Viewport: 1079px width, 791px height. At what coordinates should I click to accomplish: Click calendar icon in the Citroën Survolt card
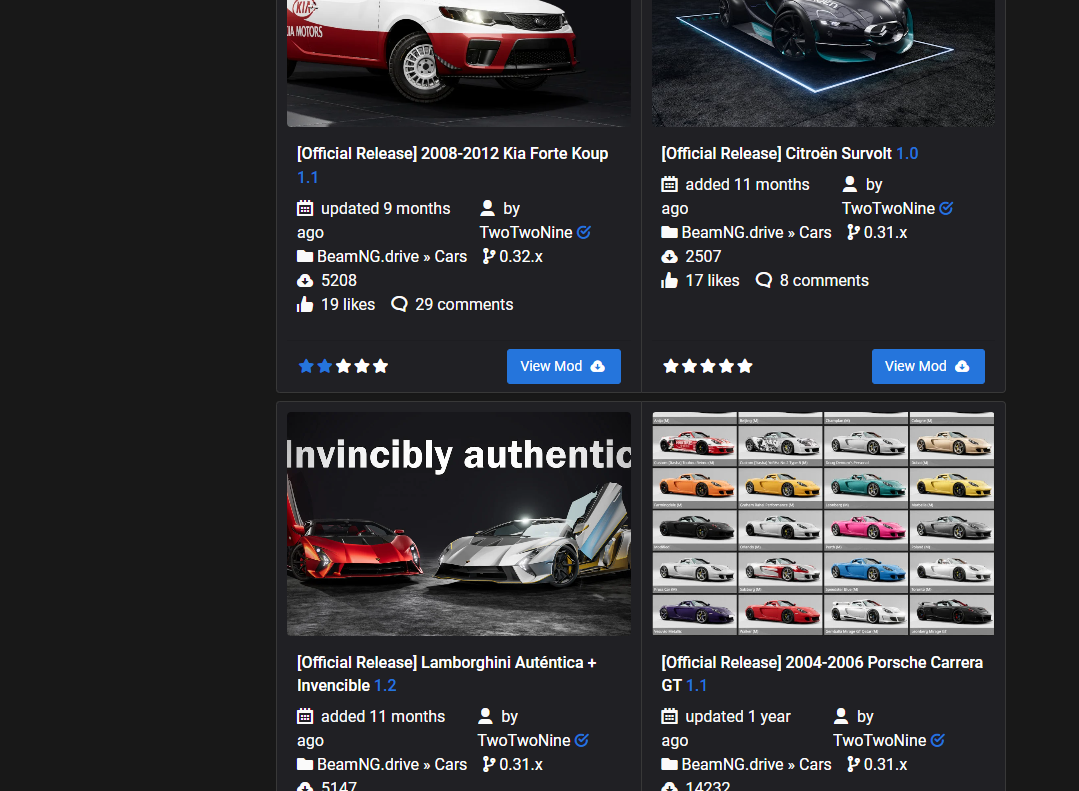pyautogui.click(x=669, y=184)
